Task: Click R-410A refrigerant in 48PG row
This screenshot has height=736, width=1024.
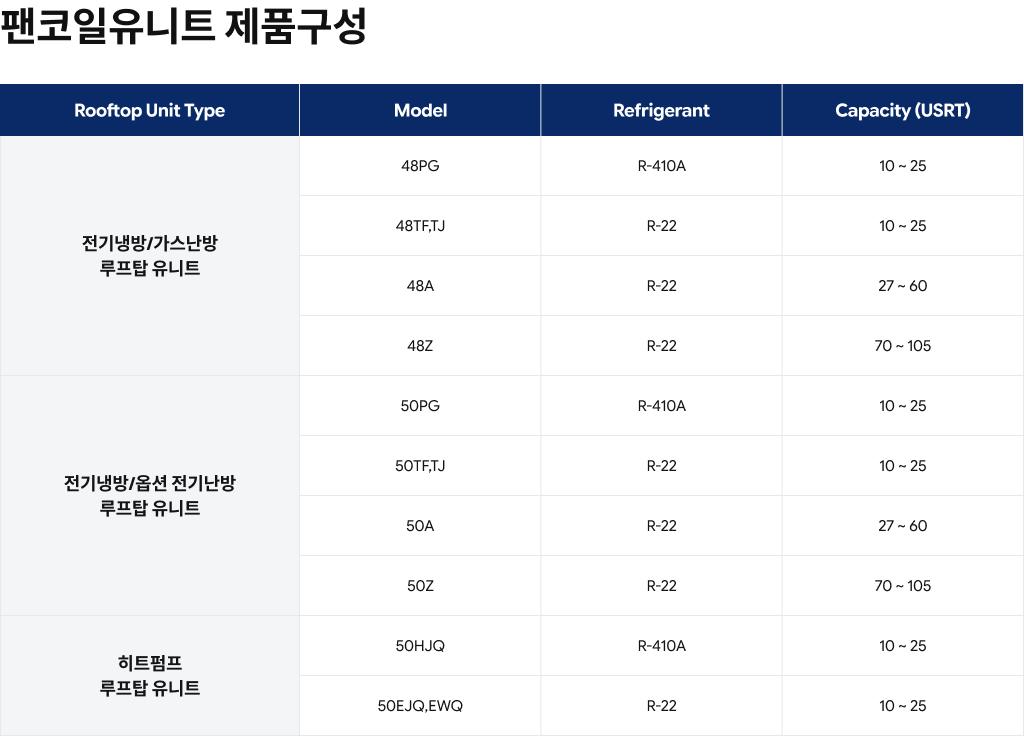Action: (661, 166)
